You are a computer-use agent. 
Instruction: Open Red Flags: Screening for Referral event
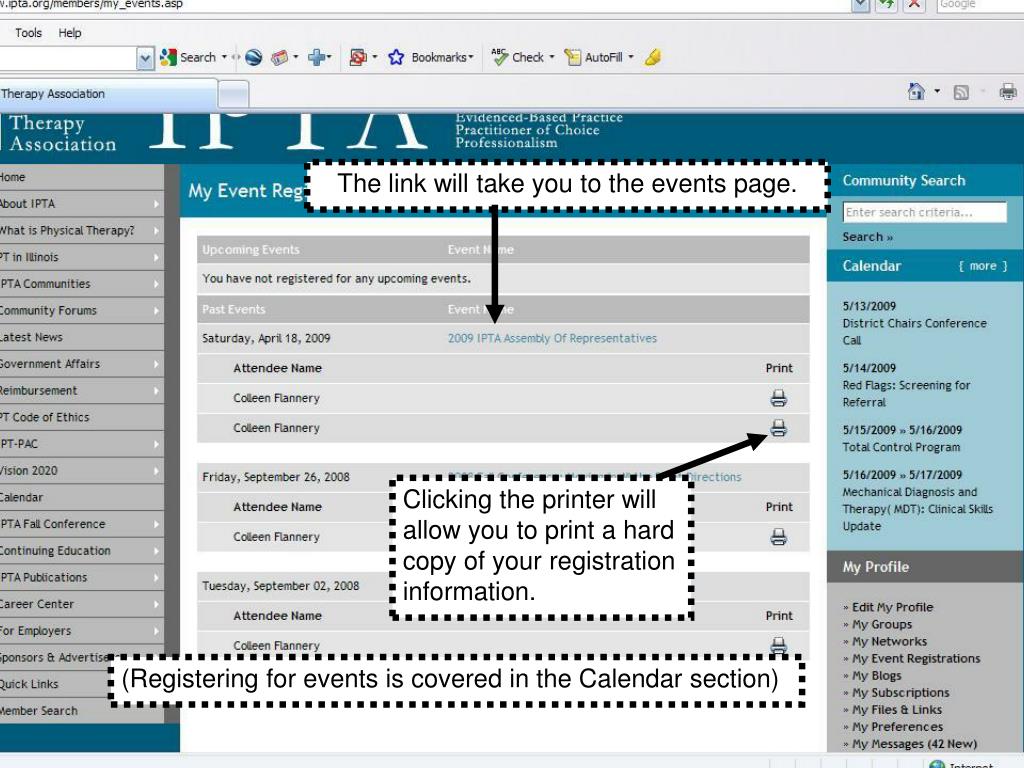click(906, 394)
